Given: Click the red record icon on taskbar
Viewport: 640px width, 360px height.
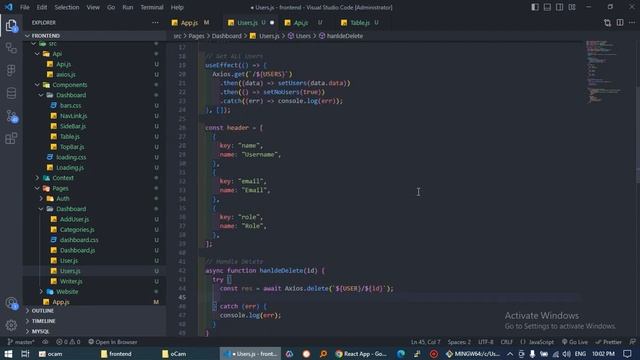Looking at the screenshot, I should point(433,354).
